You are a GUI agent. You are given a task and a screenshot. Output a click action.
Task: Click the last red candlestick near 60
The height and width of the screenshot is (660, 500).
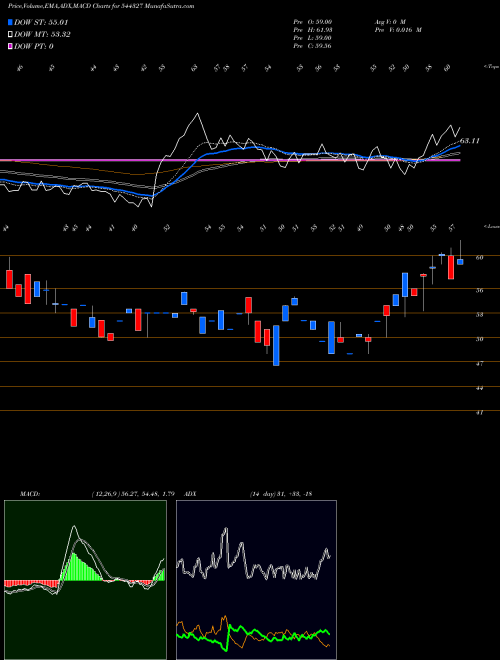[451, 267]
